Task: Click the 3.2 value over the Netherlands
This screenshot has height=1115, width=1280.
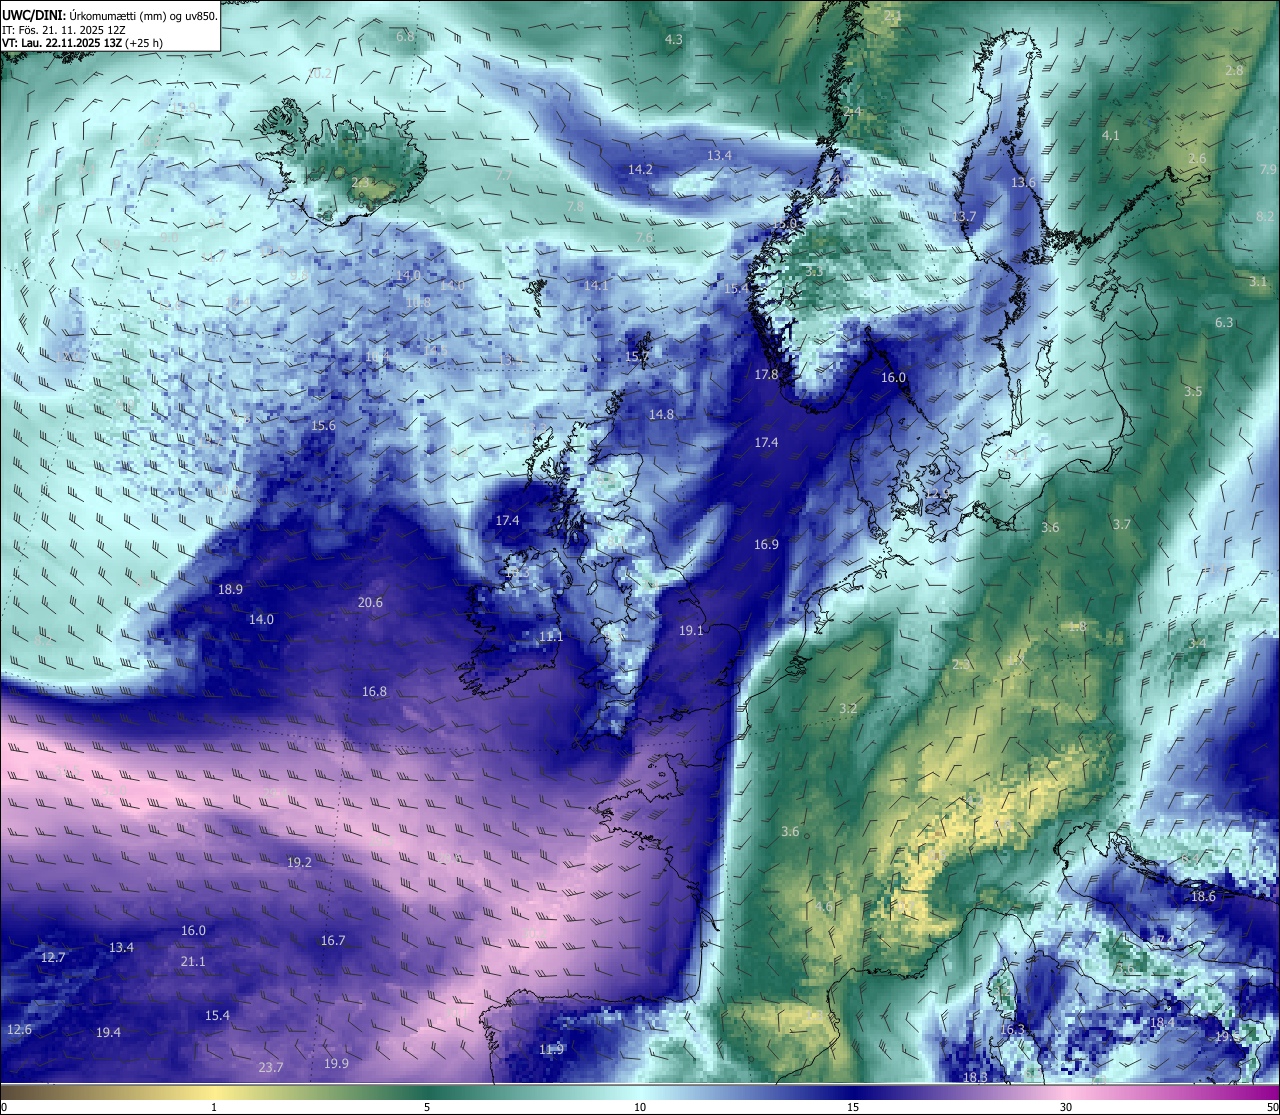Action: (x=848, y=708)
